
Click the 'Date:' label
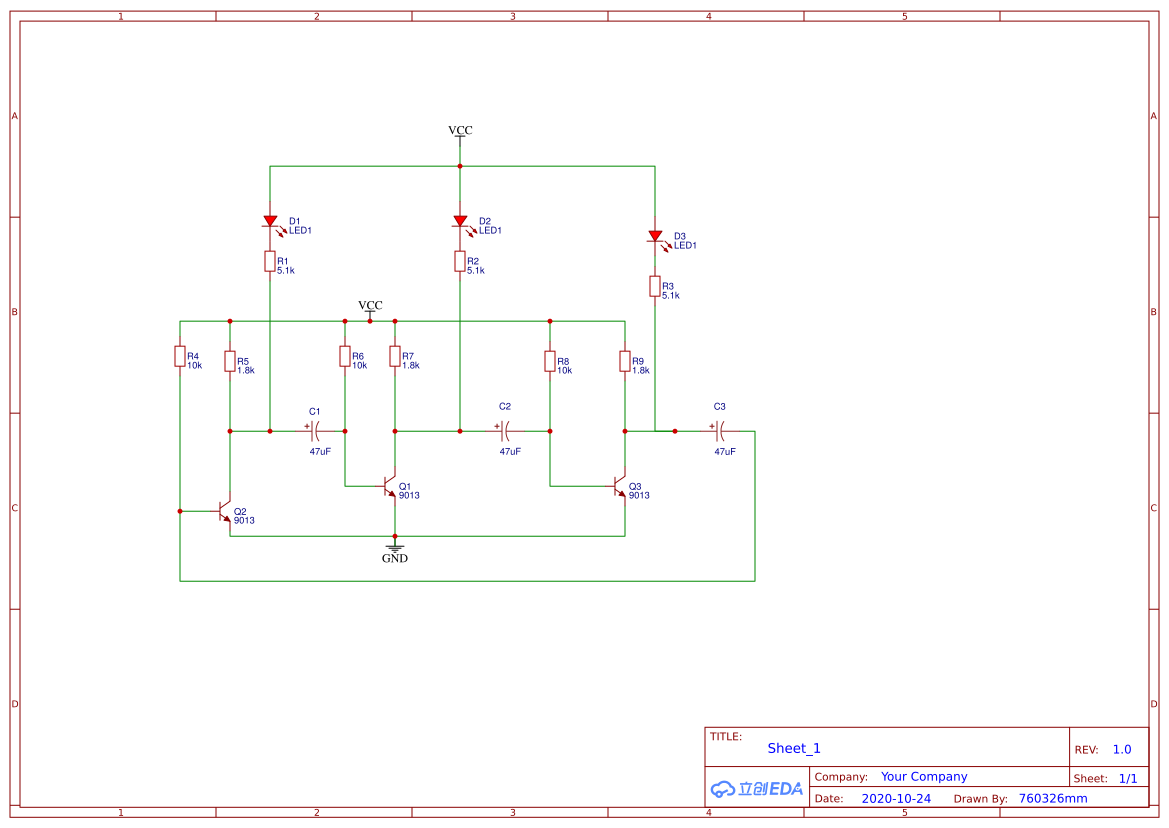point(829,799)
